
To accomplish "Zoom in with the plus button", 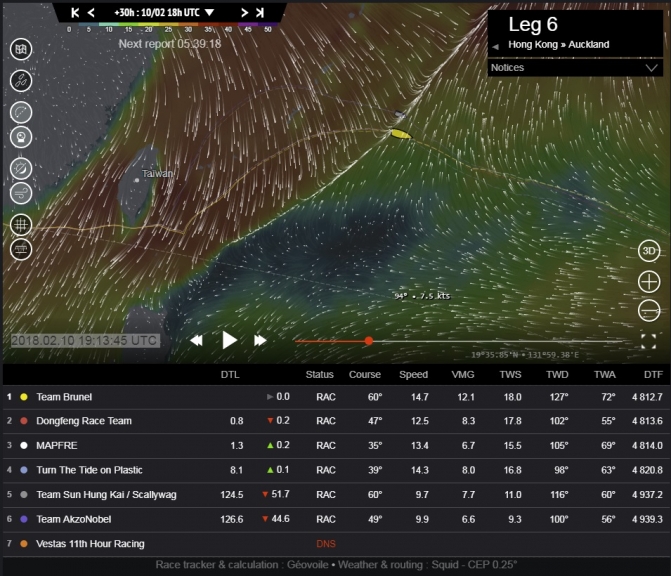I will [x=649, y=282].
